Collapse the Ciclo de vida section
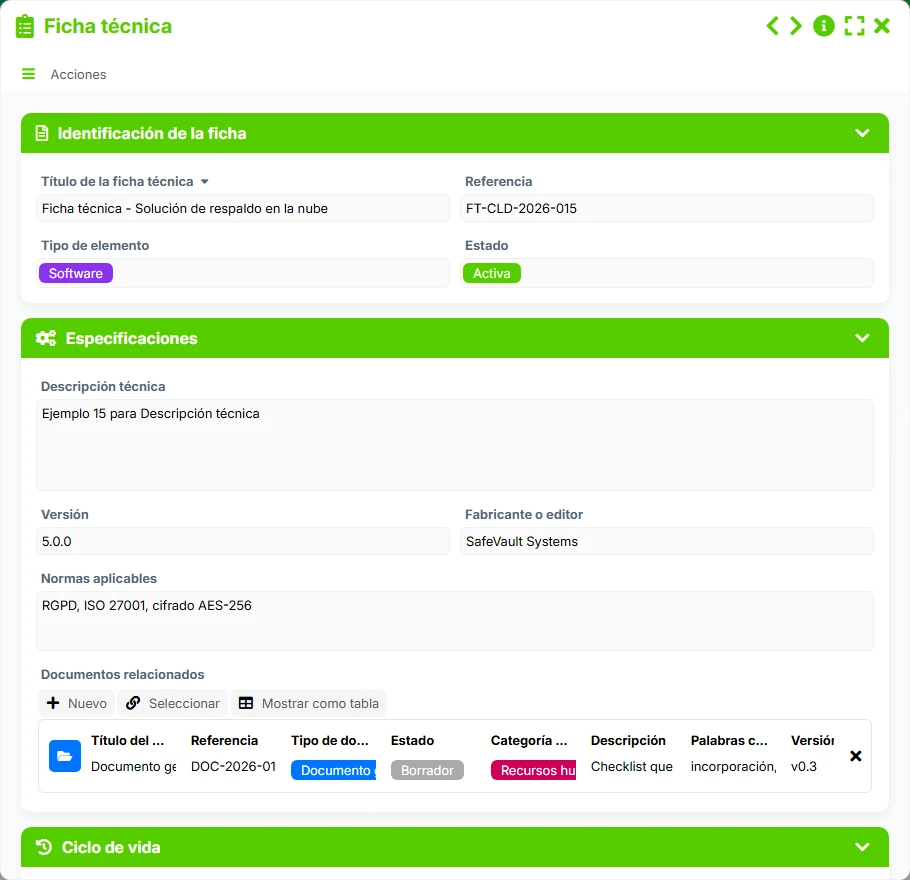The width and height of the screenshot is (910, 880). (x=862, y=847)
